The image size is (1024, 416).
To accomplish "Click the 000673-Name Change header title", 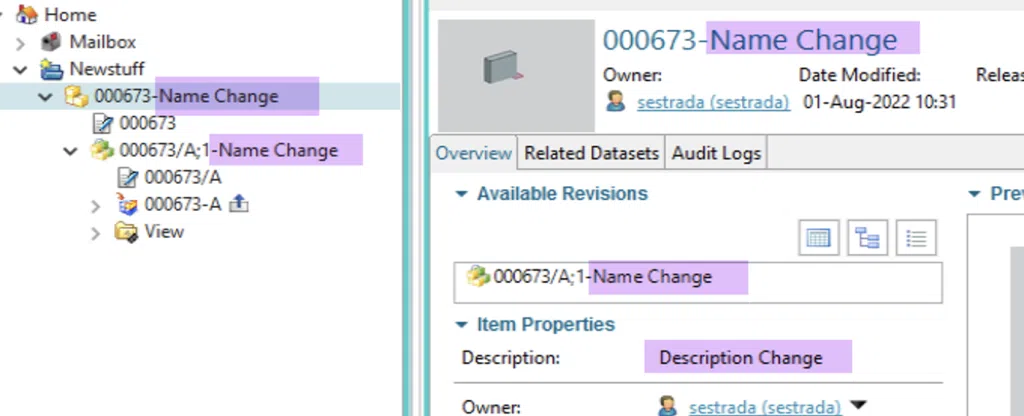I will pos(750,40).
